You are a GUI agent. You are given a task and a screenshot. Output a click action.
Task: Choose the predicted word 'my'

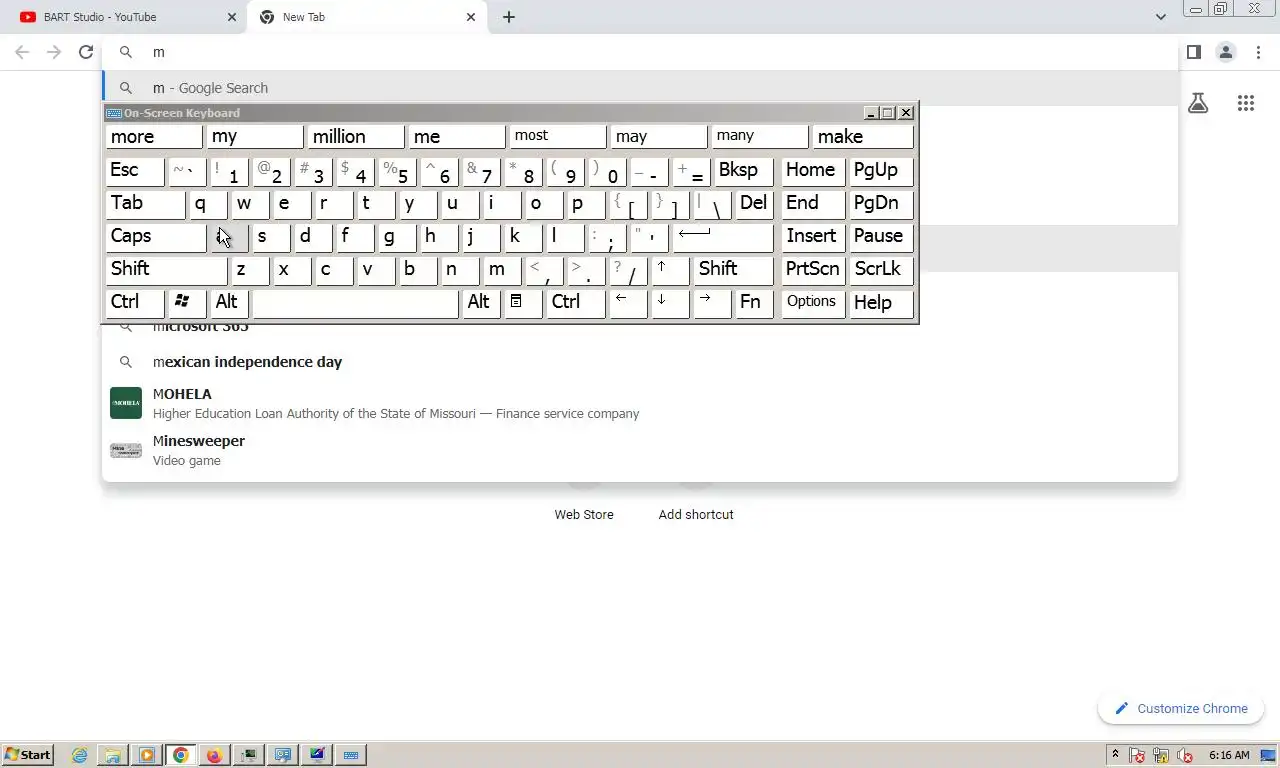255,137
